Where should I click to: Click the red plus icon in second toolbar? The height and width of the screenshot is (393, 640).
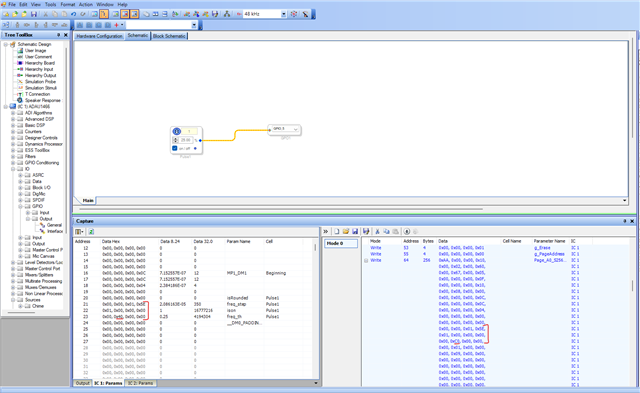tap(117, 25)
